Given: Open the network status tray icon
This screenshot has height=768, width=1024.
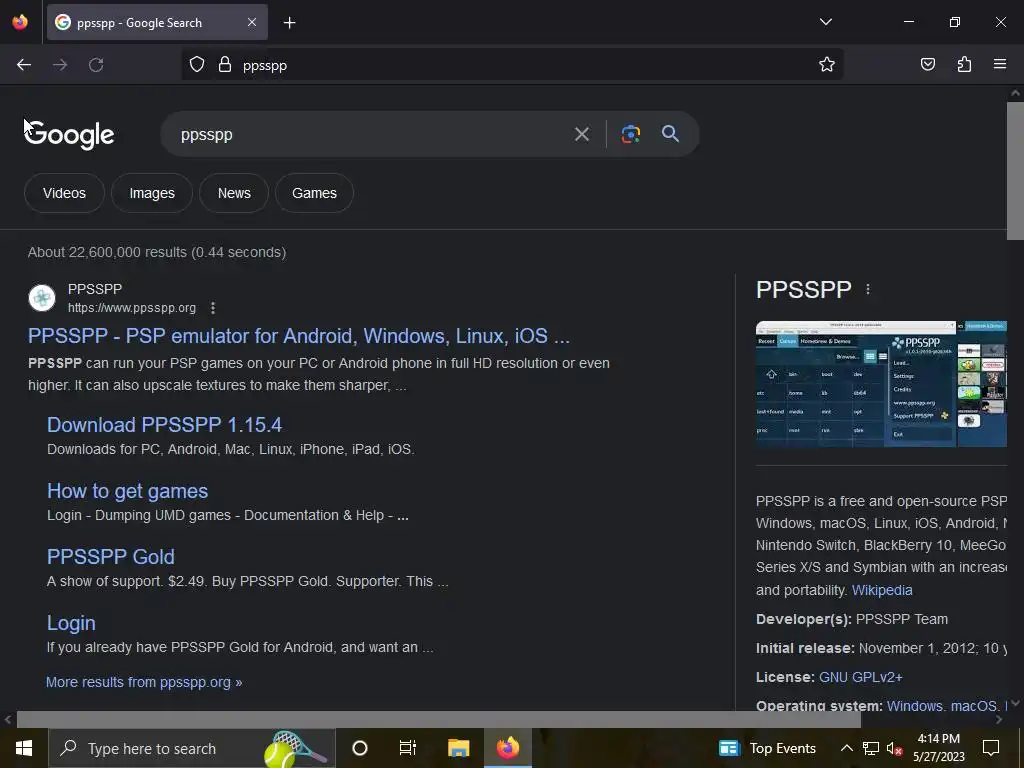Looking at the screenshot, I should pyautogui.click(x=871, y=748).
